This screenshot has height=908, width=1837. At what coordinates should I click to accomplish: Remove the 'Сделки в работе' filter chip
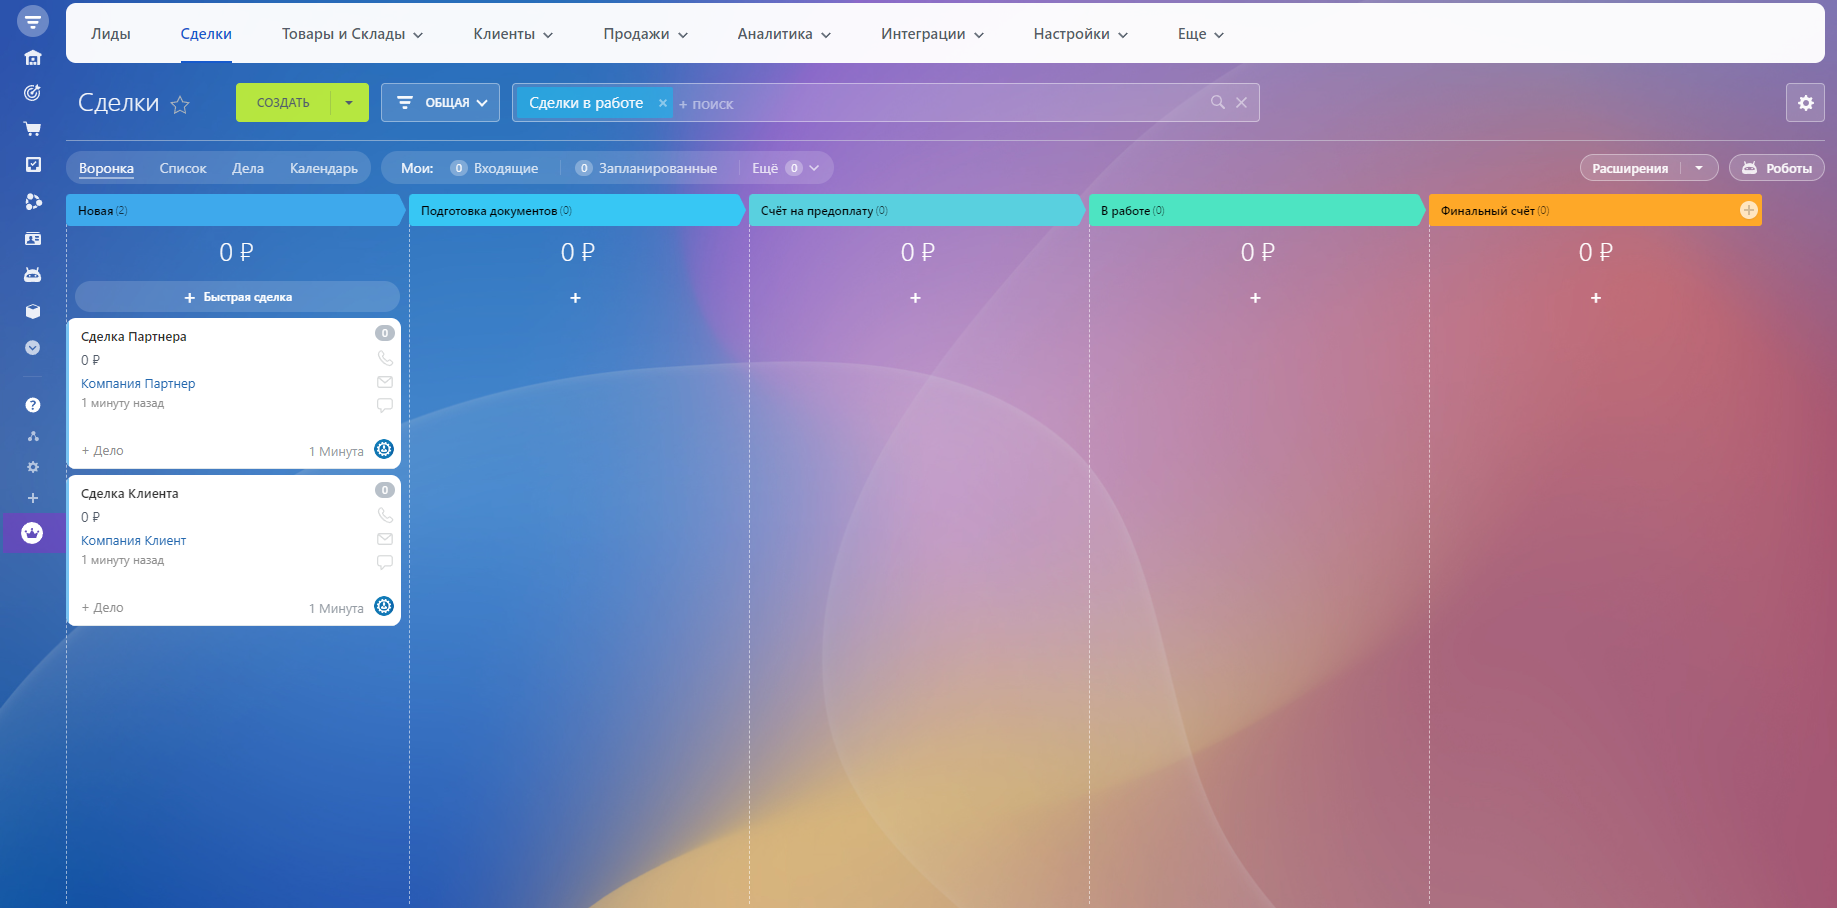(662, 103)
